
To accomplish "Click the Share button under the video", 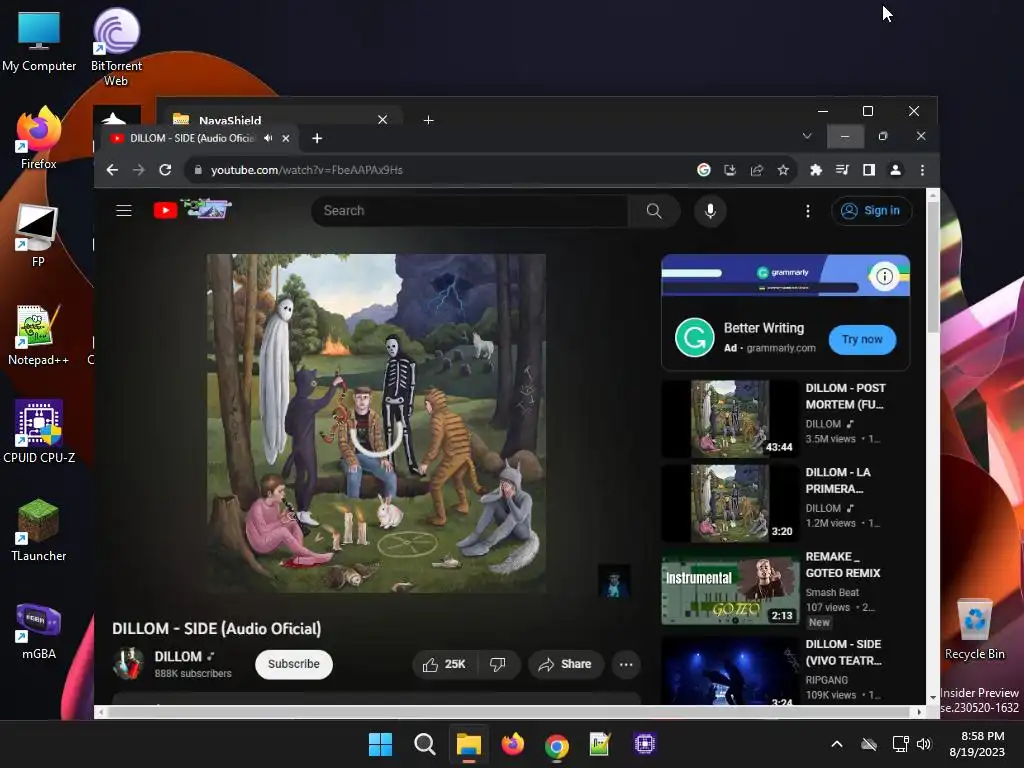I will 565,664.
